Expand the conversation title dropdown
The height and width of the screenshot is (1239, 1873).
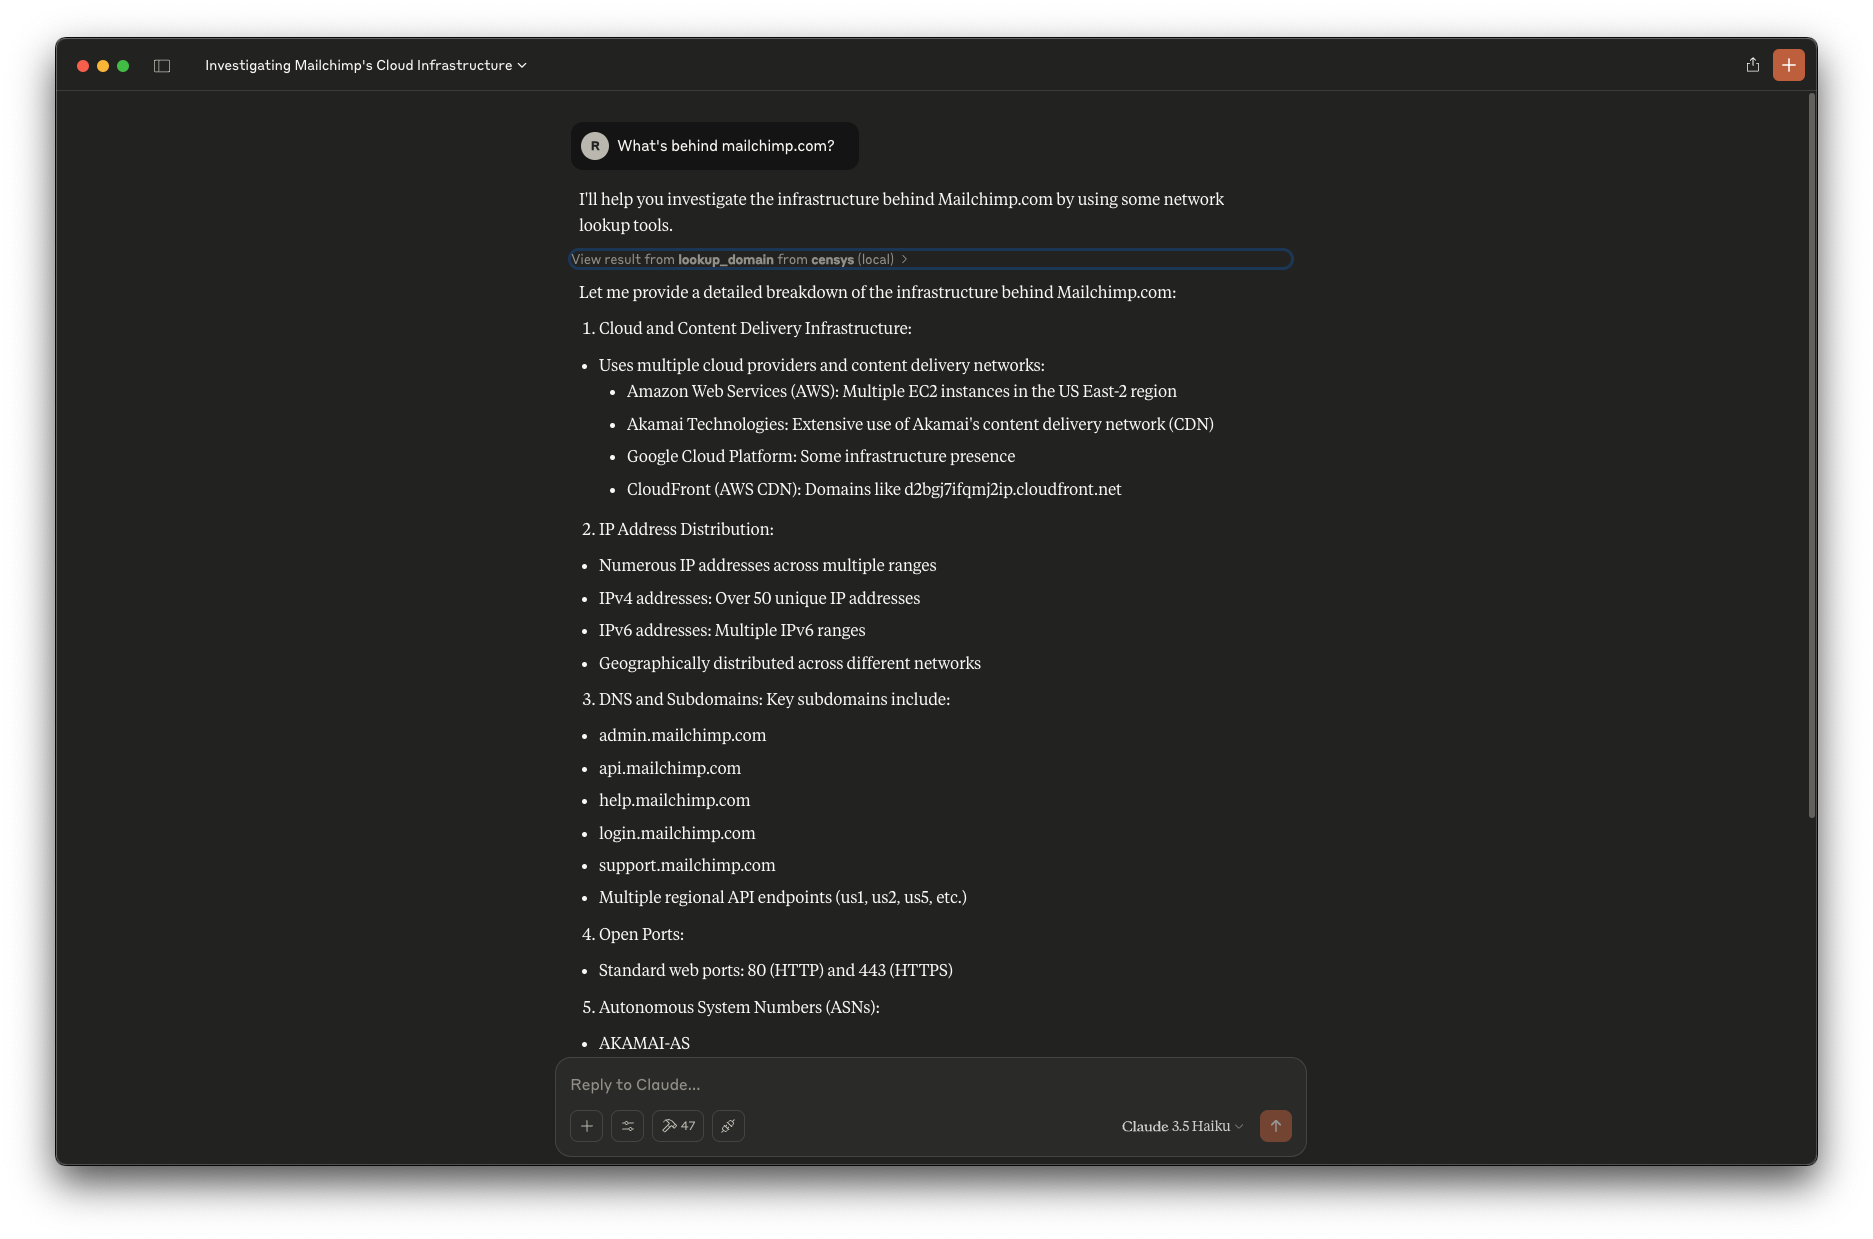click(x=520, y=65)
